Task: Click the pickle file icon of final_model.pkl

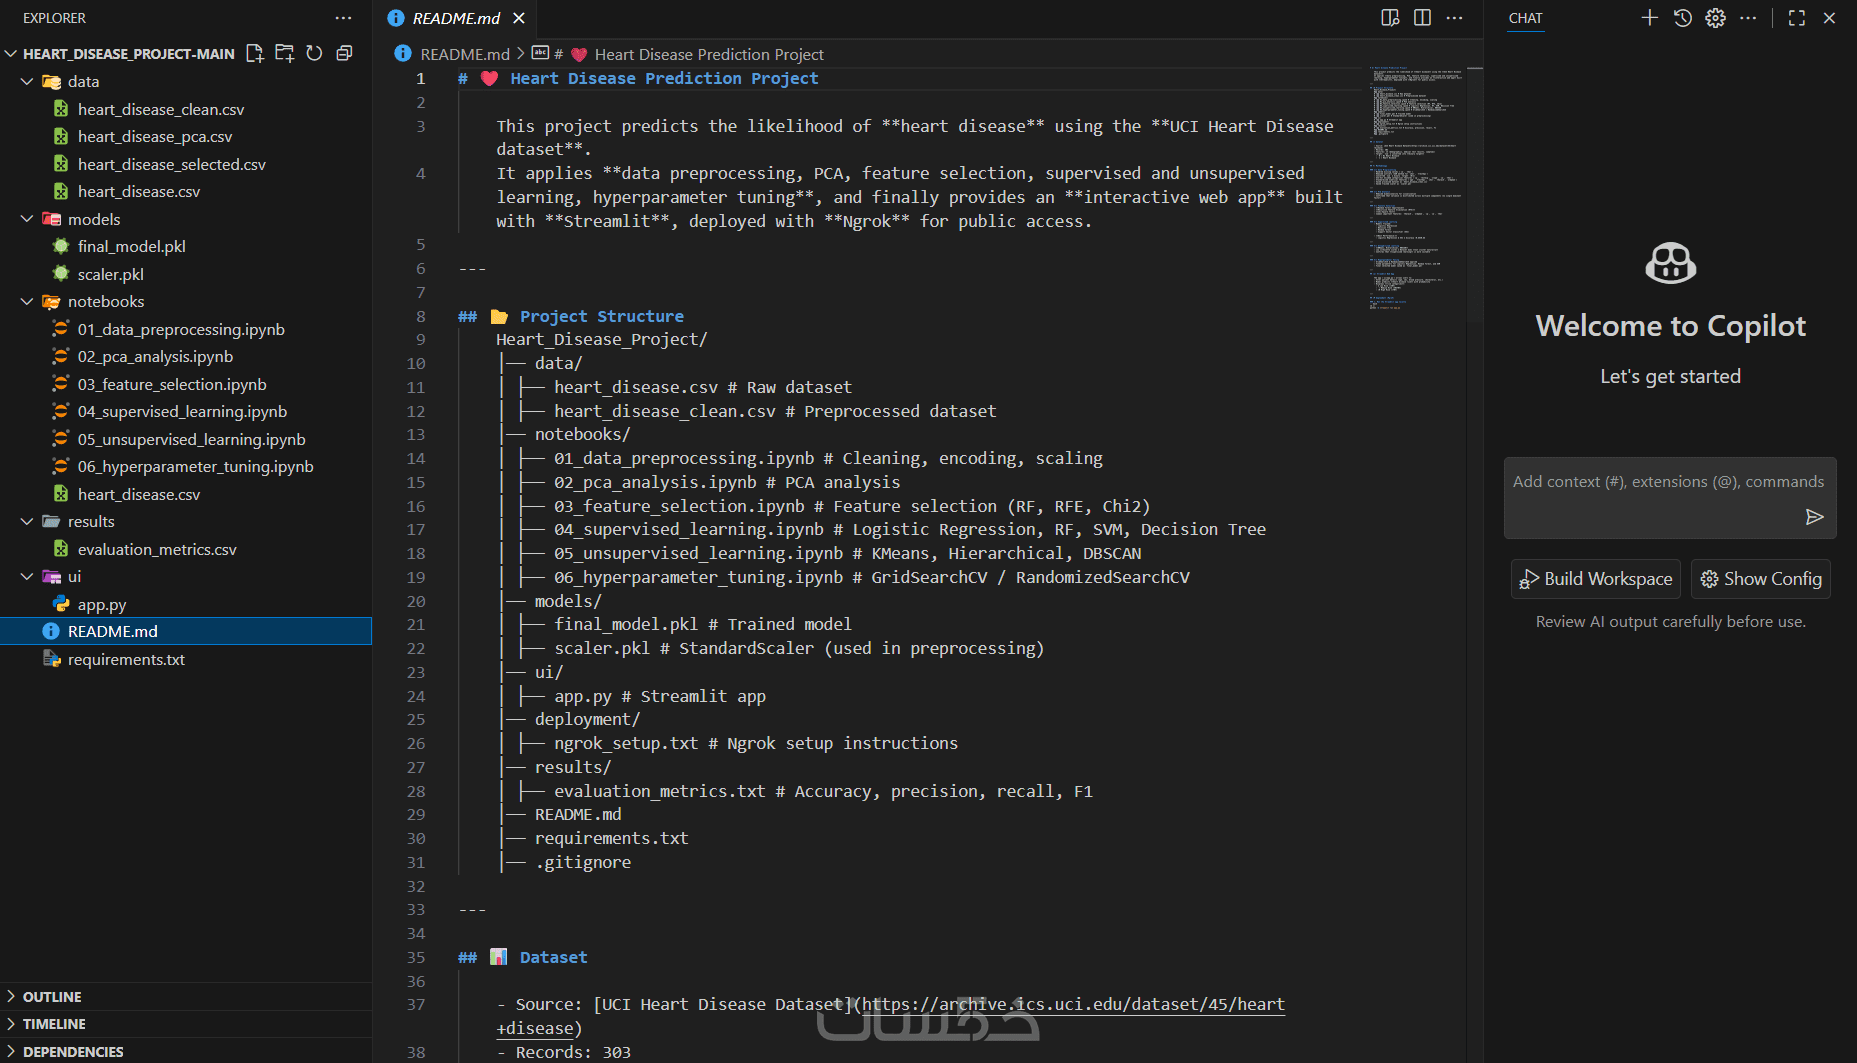Action: point(61,246)
